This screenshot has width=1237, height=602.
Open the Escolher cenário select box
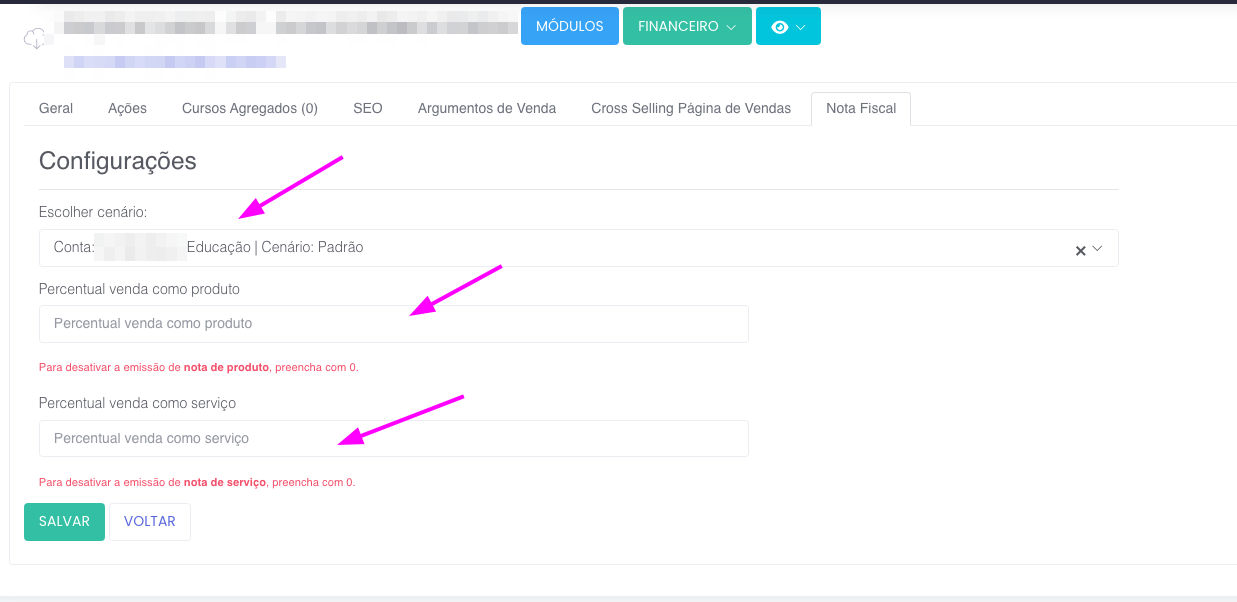click(560, 248)
